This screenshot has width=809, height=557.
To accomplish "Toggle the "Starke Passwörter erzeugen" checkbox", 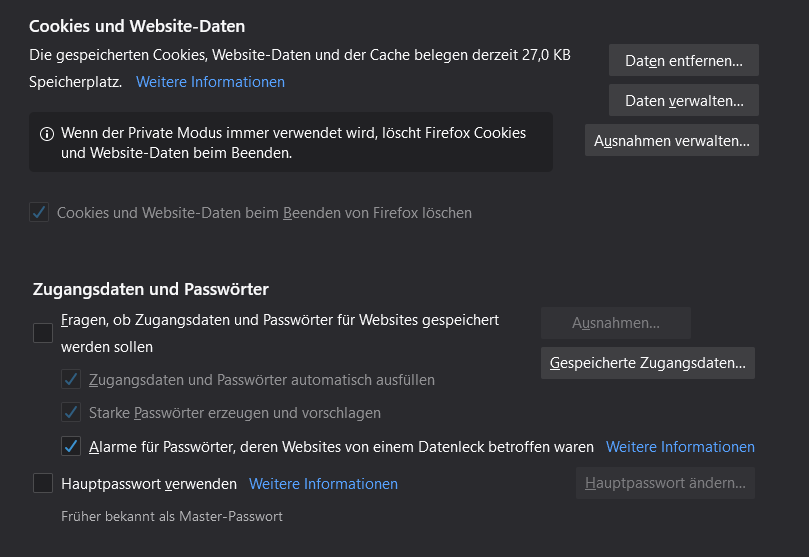I will [71, 413].
